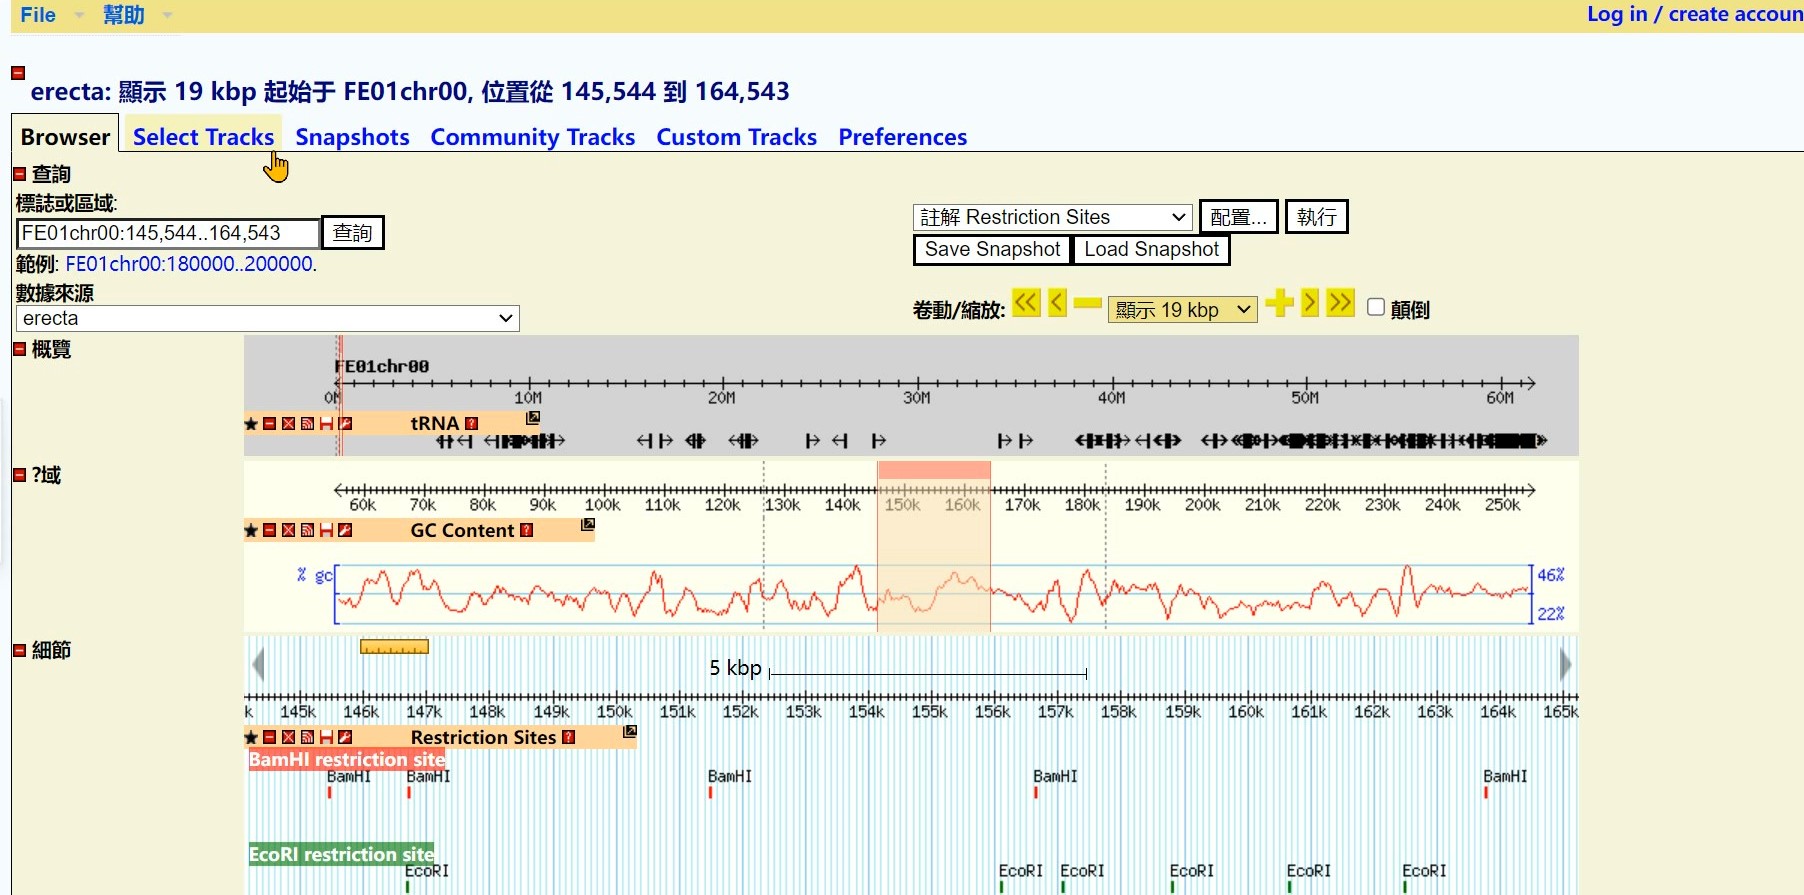Image resolution: width=1804 pixels, height=895 pixels.
Task: Click the Save Snapshot button
Action: [991, 249]
